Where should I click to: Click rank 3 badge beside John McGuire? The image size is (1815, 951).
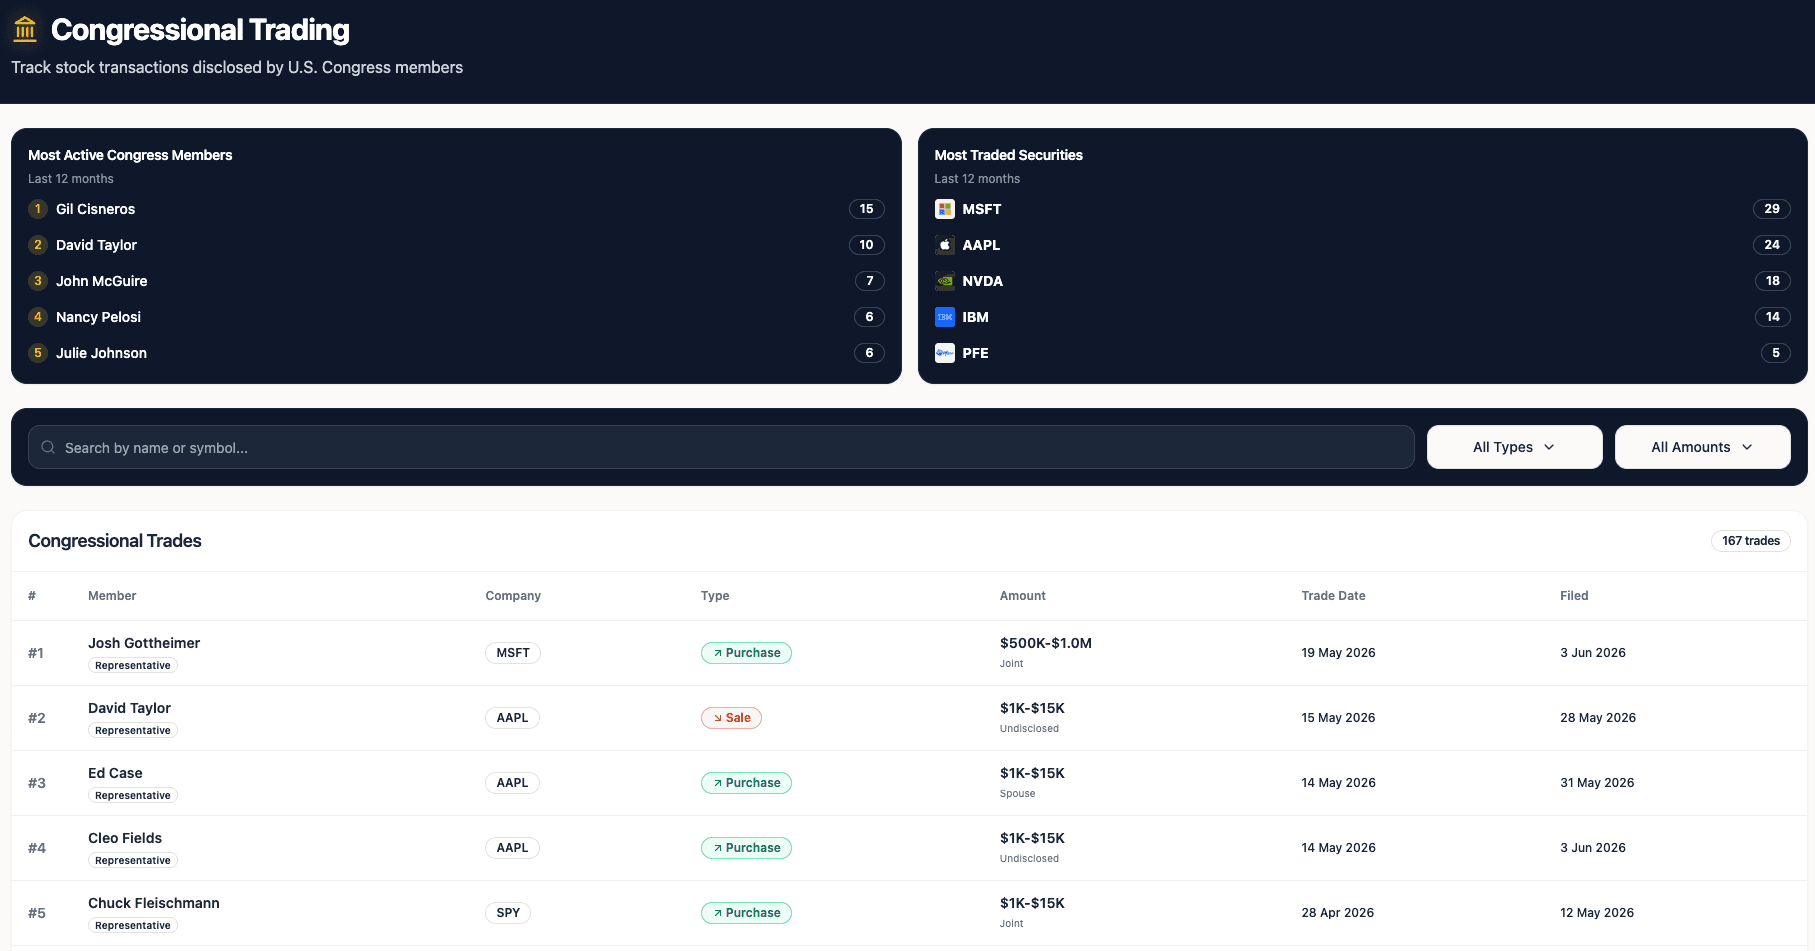[x=38, y=281]
